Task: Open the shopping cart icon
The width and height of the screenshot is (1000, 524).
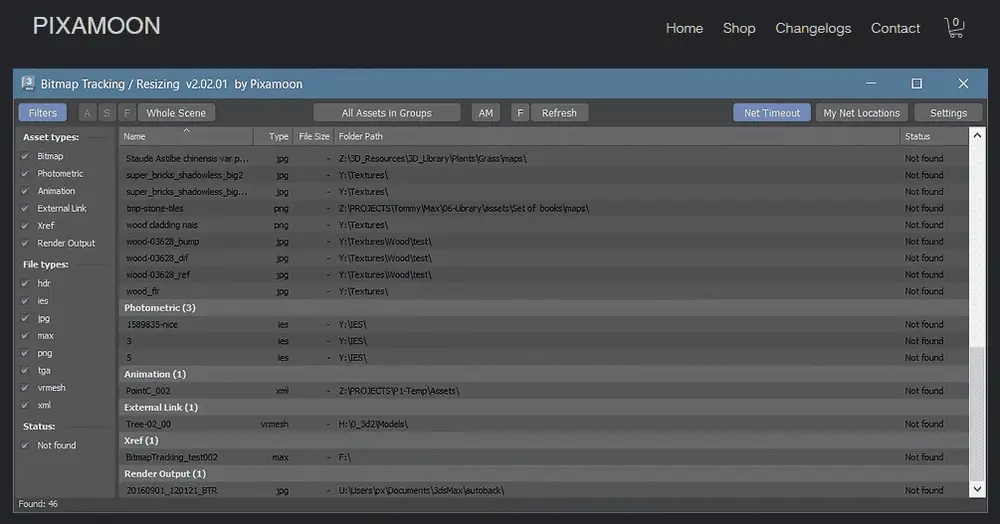Action: 954,27
